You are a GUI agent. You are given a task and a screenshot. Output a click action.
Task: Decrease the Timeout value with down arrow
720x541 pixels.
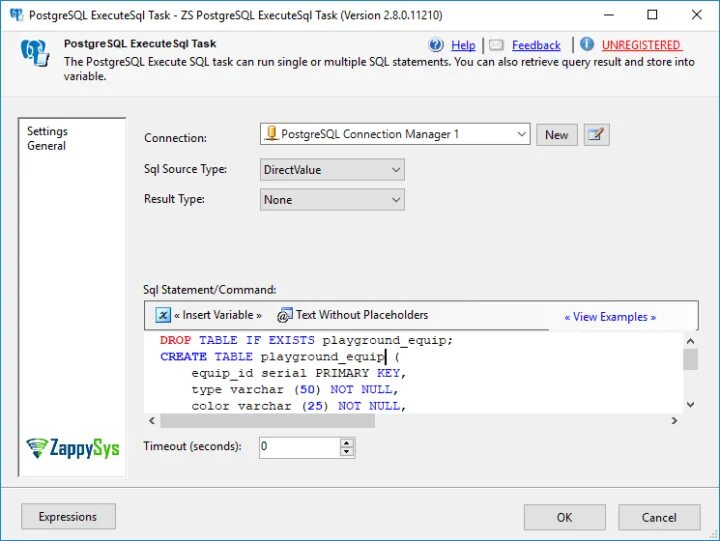[347, 452]
